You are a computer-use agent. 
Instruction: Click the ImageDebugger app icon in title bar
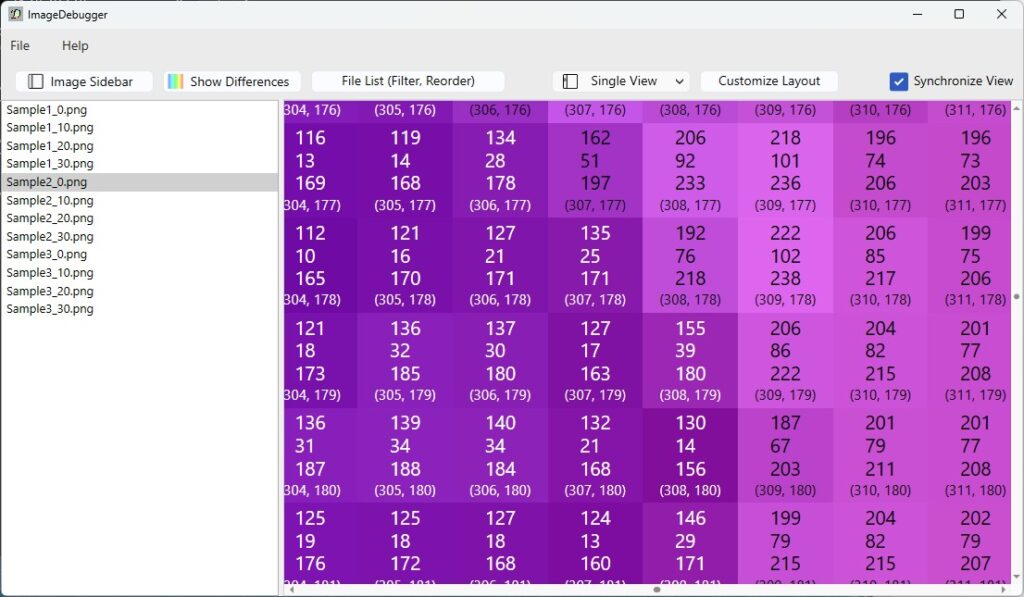(15, 15)
